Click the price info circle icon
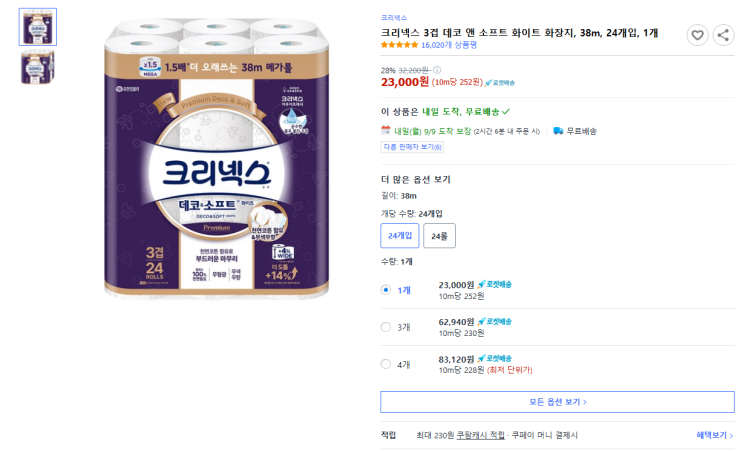 pyautogui.click(x=436, y=70)
